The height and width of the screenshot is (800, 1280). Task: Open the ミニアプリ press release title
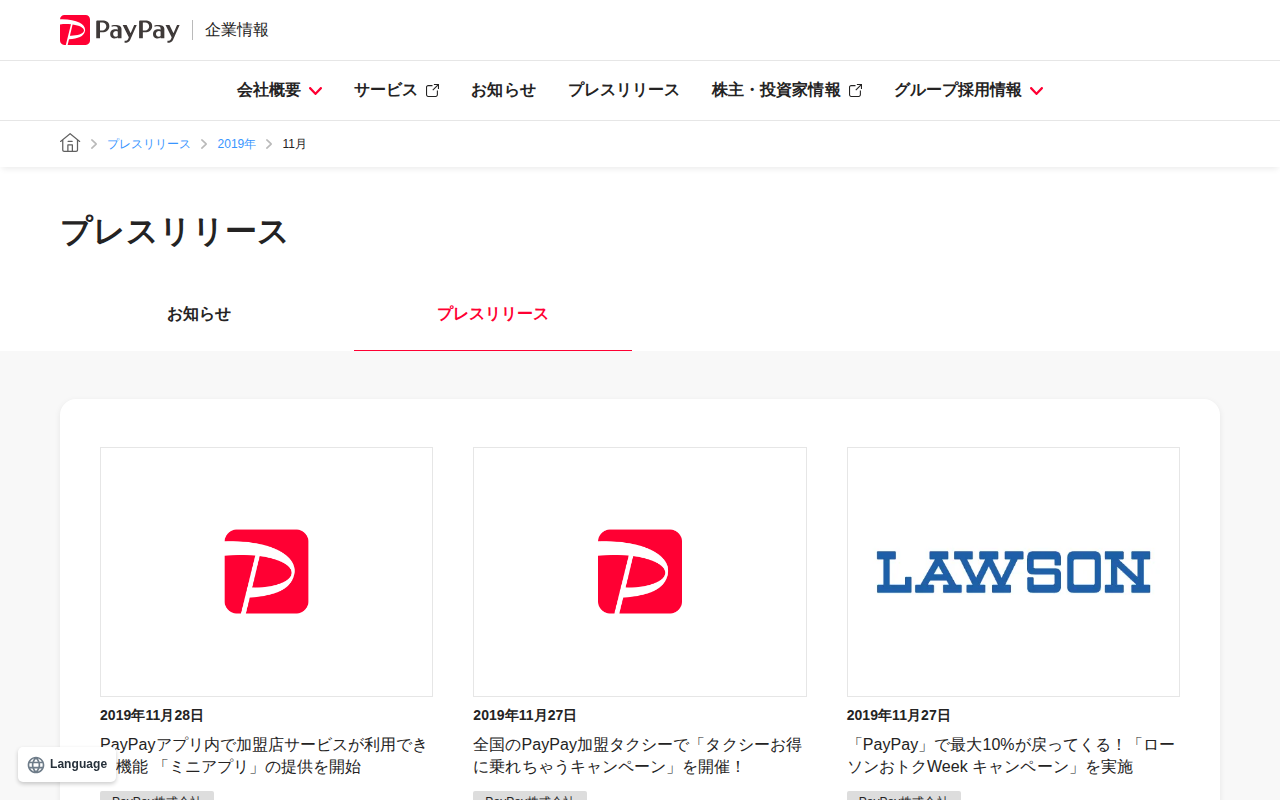click(266, 756)
